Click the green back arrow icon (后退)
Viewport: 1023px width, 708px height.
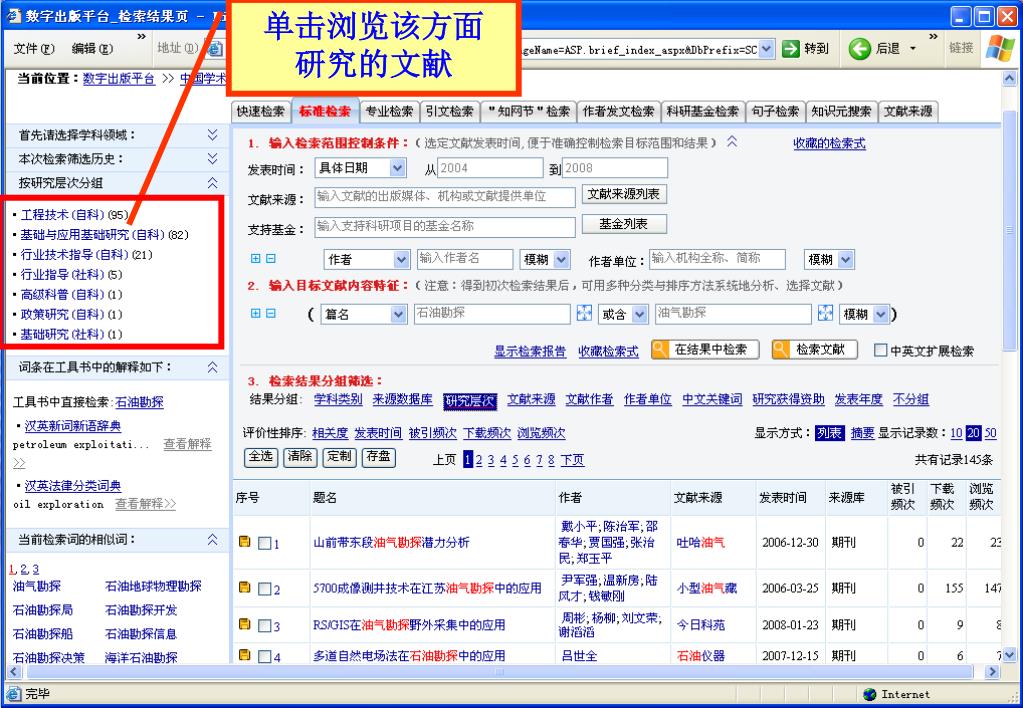(x=859, y=48)
